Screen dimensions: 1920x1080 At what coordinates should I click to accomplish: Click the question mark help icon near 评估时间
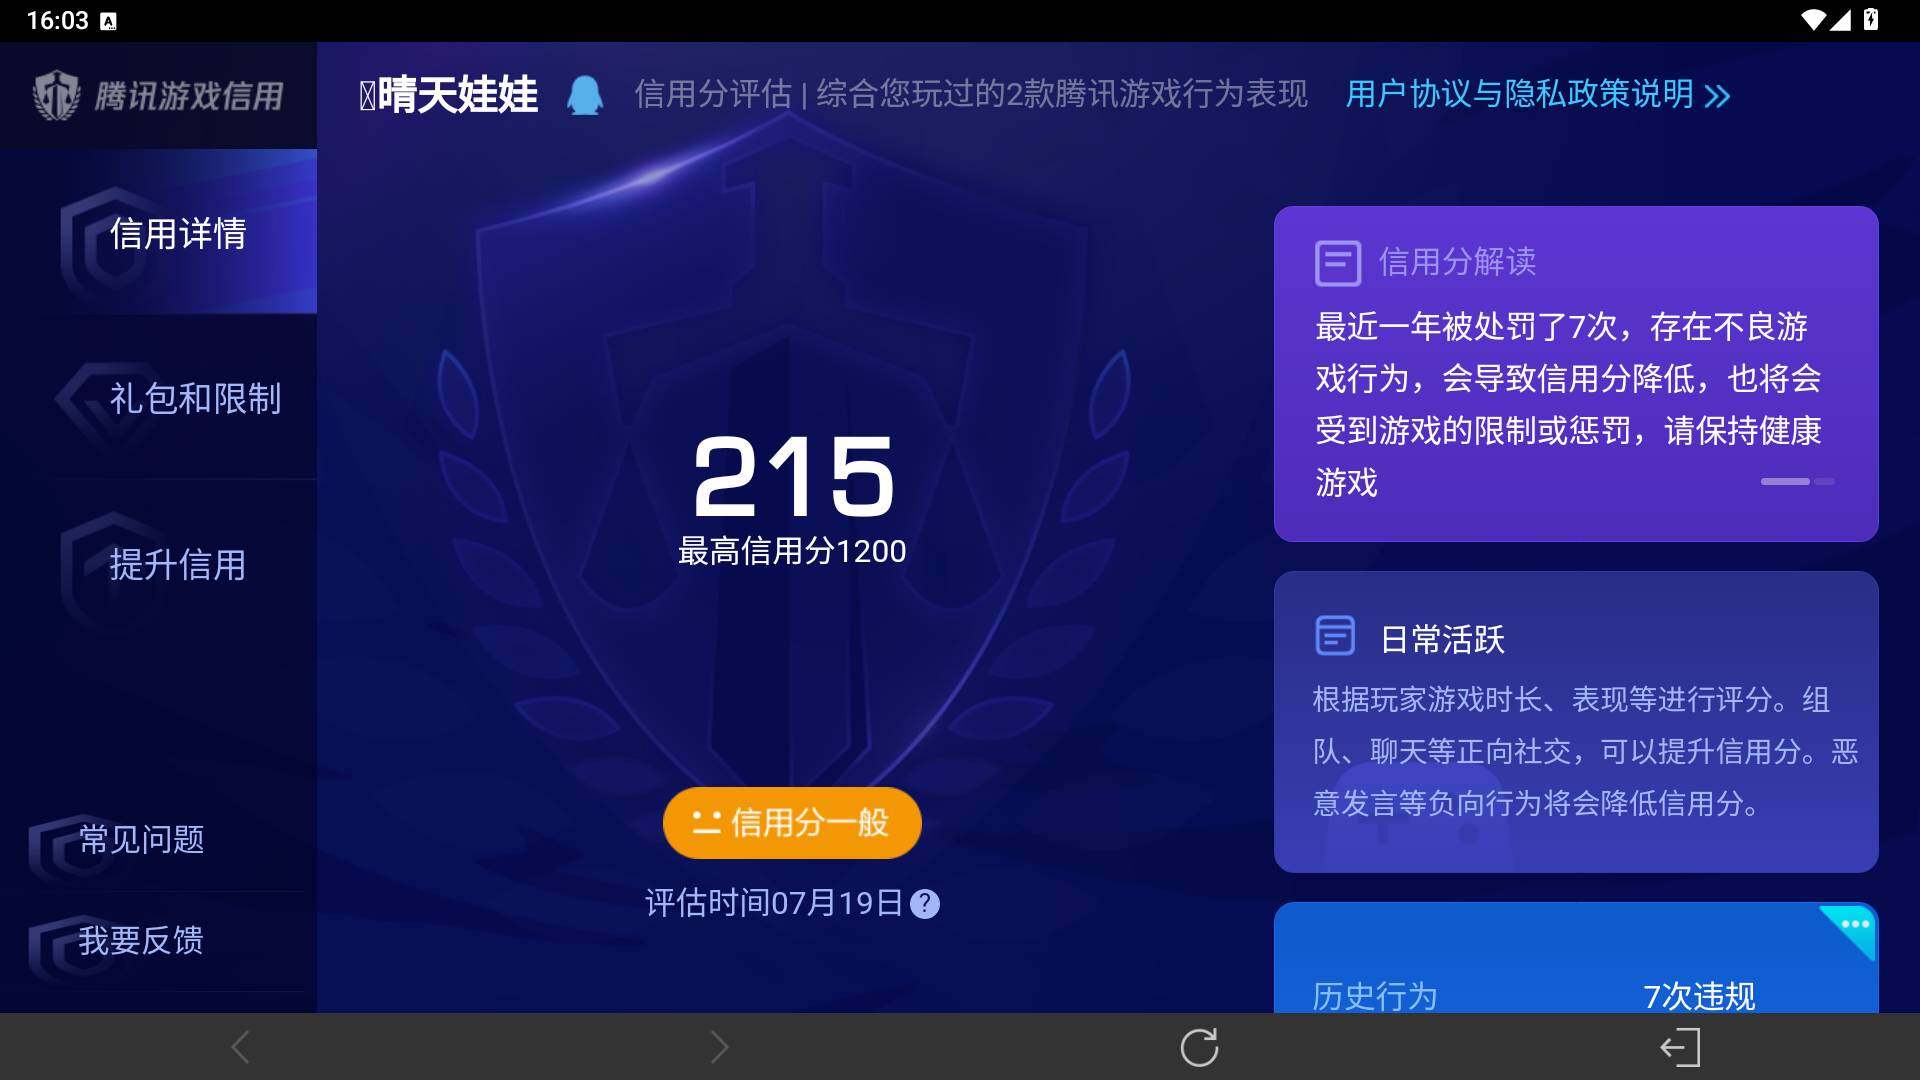click(925, 904)
